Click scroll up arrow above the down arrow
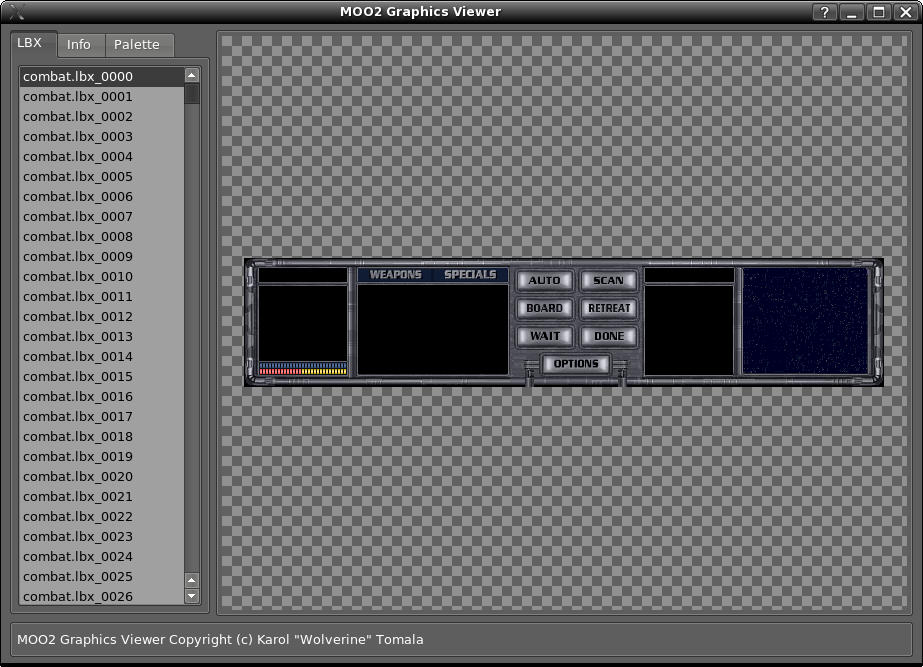This screenshot has height=667, width=923. 192,580
